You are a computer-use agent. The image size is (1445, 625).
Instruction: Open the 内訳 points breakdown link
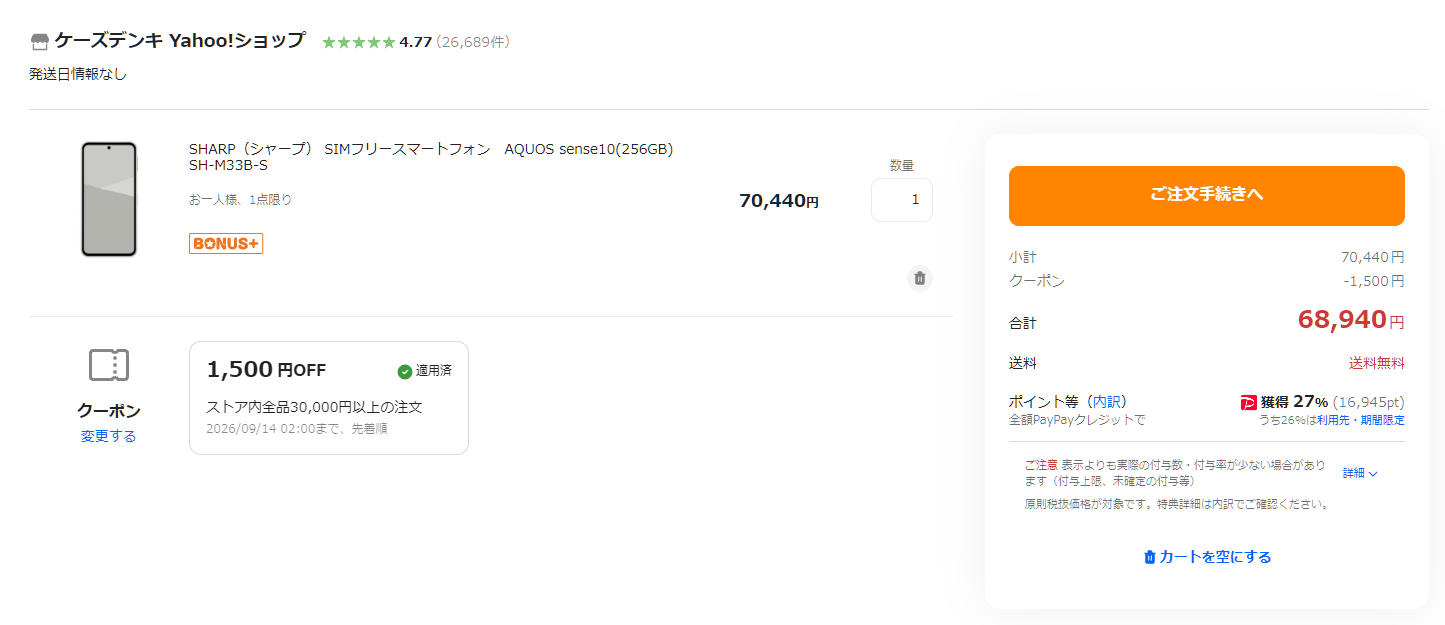pos(1106,401)
